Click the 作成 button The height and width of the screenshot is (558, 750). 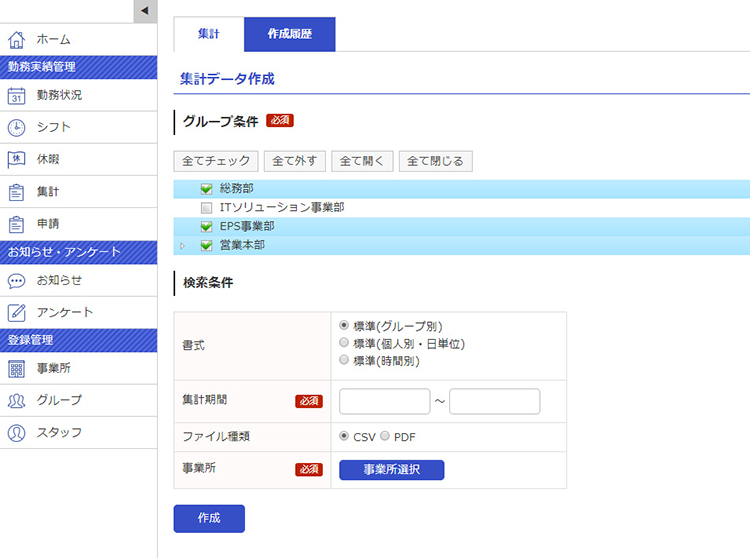point(209,518)
